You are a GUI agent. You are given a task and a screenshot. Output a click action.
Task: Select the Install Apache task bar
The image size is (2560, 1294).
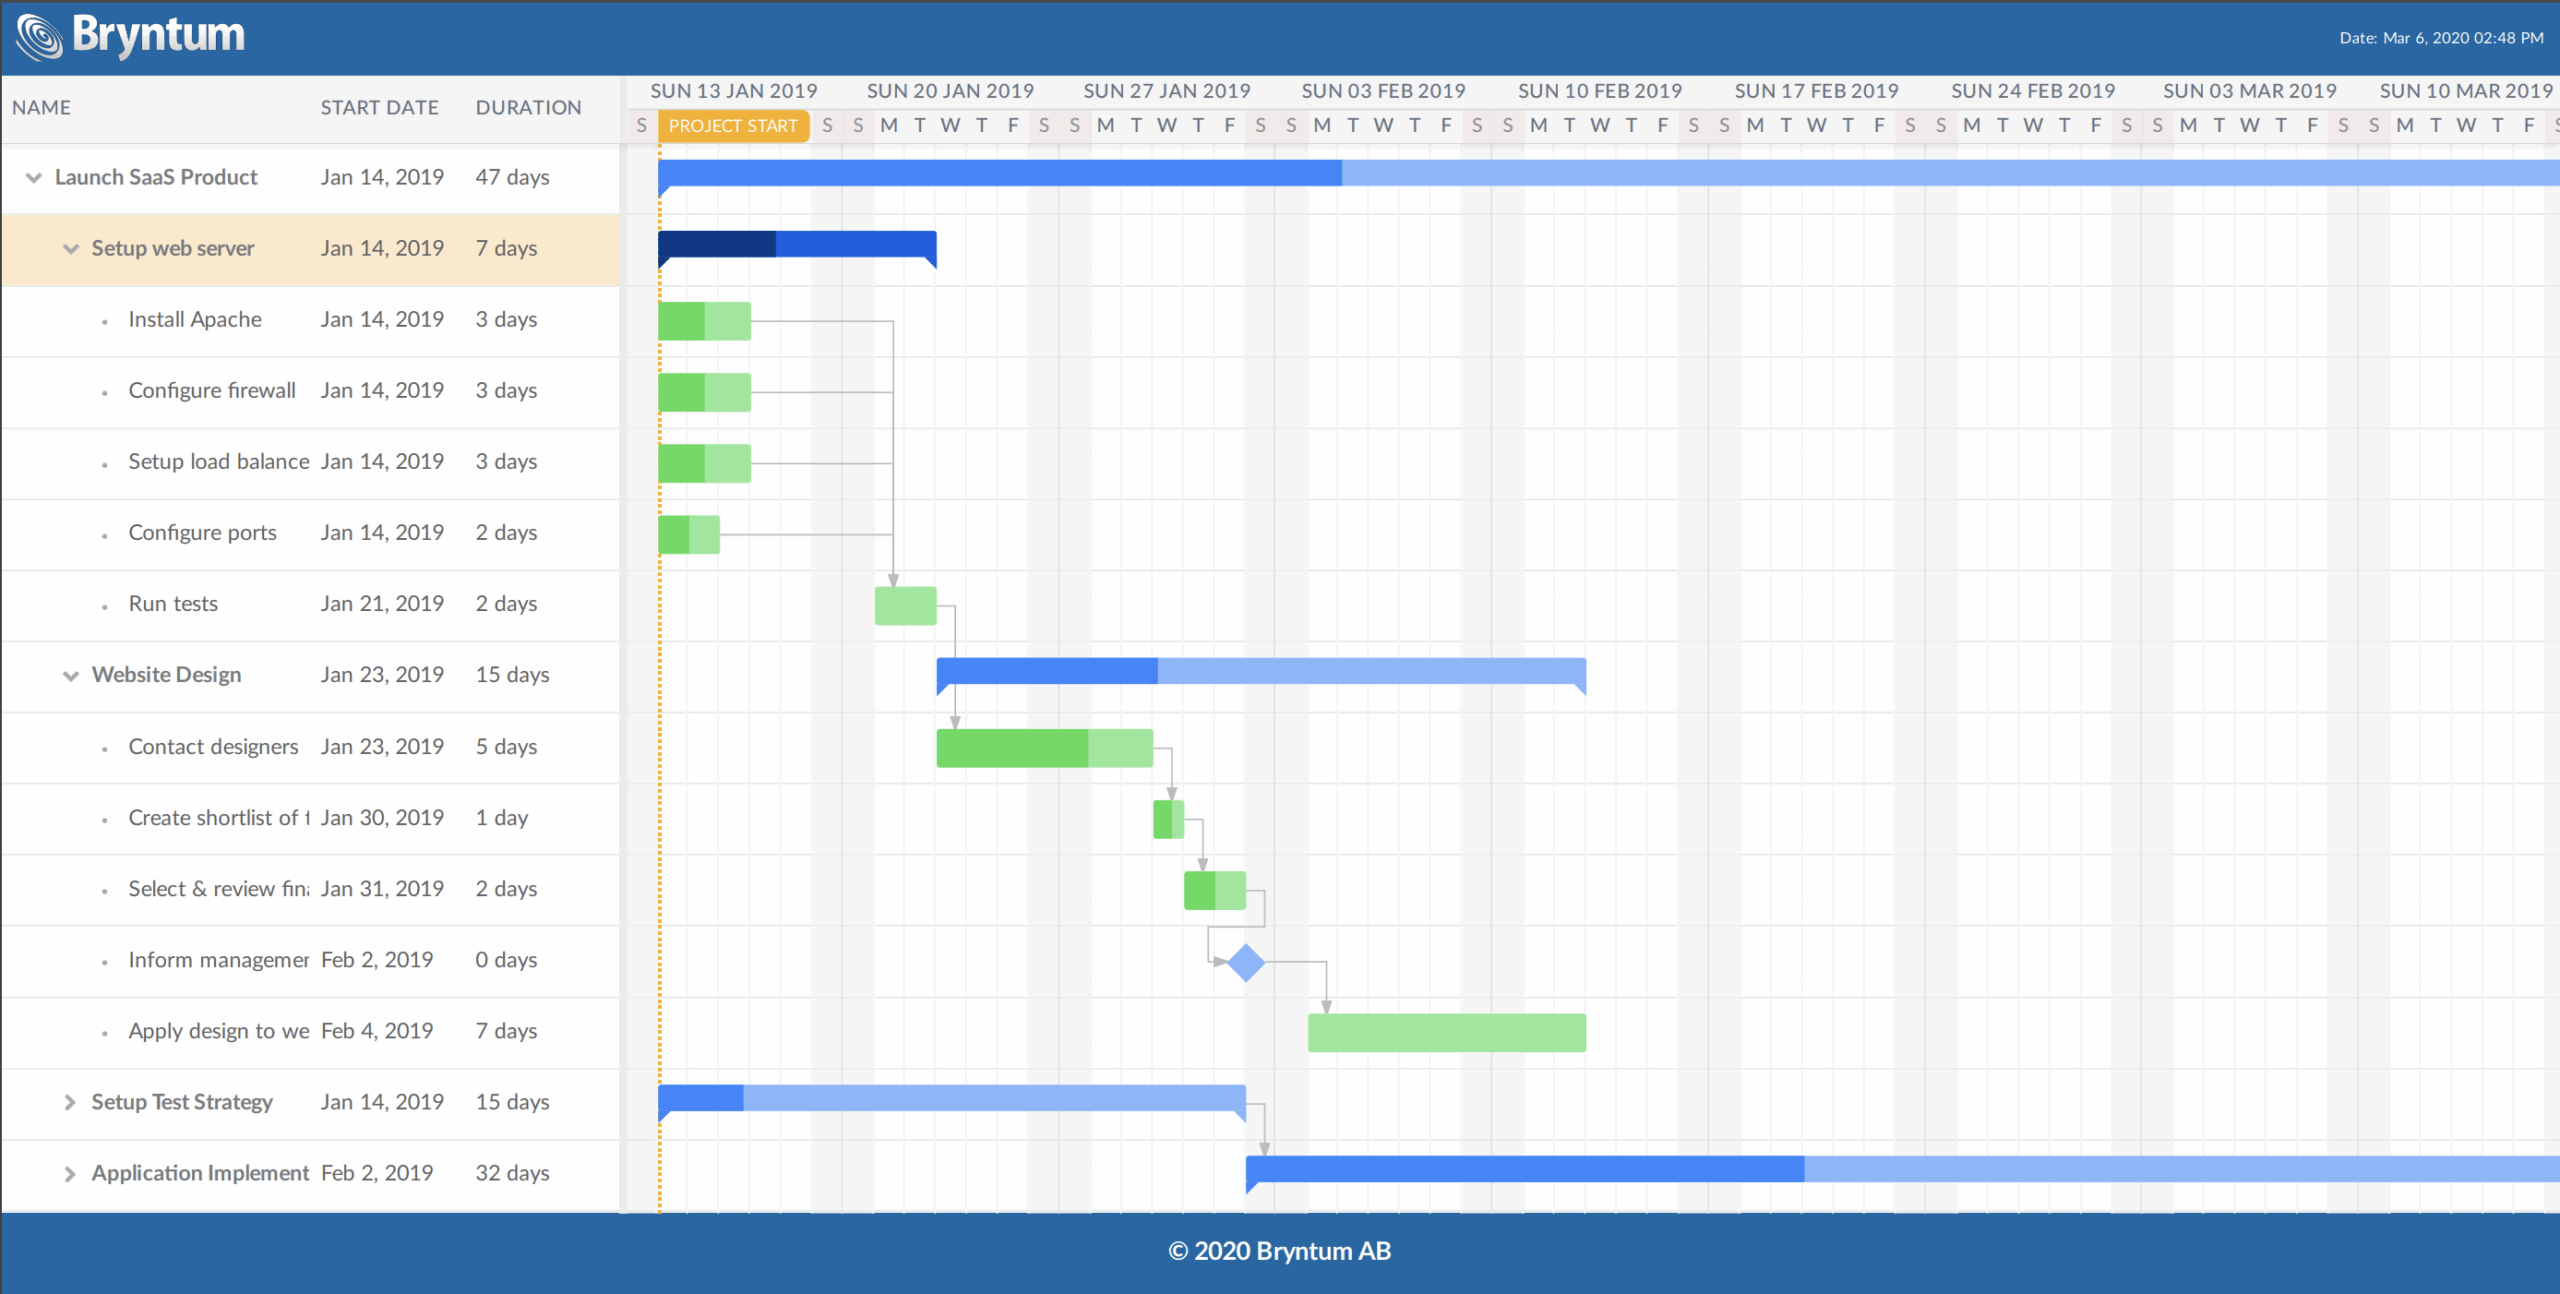[x=703, y=320]
